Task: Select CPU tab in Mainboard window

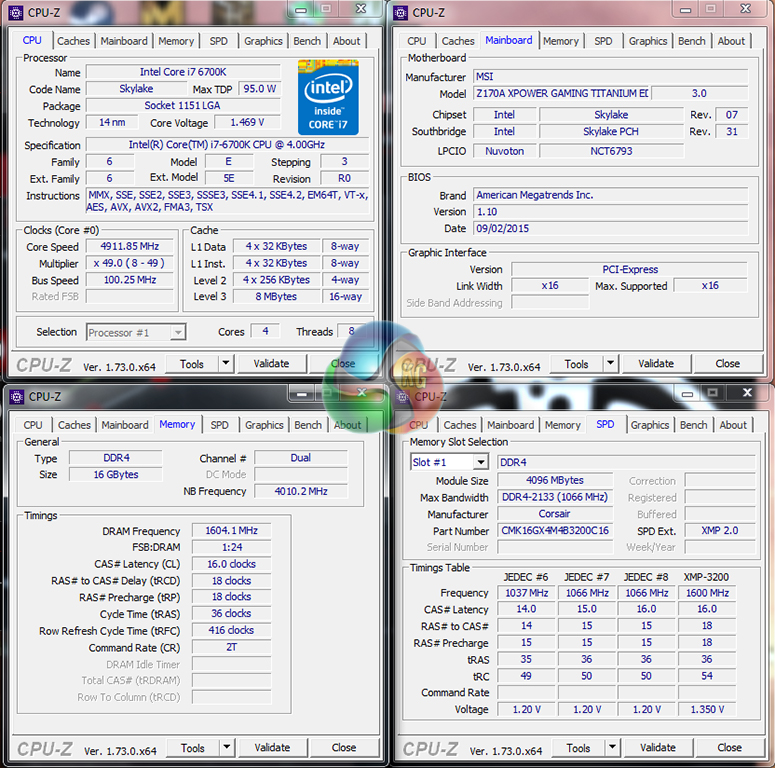Action: click(417, 41)
